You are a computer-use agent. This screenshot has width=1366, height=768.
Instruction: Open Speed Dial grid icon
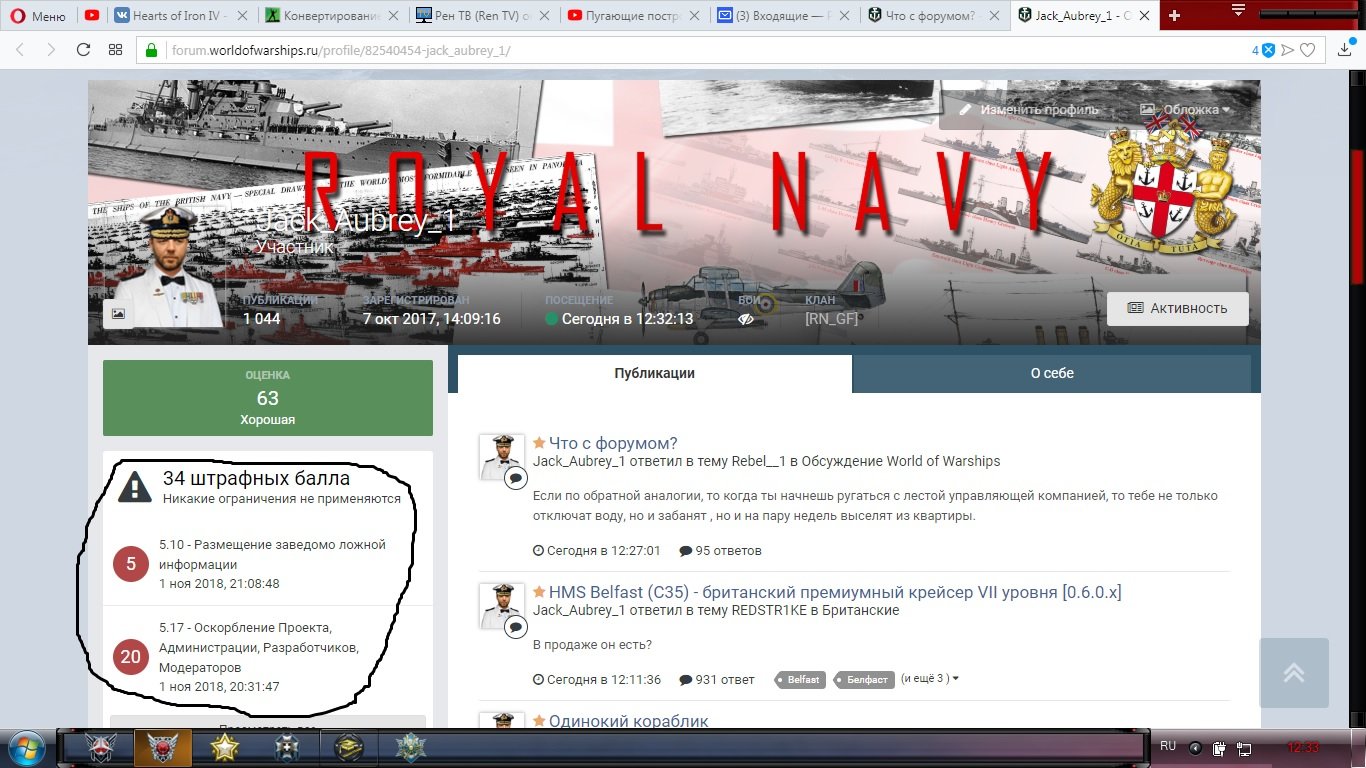coord(115,50)
